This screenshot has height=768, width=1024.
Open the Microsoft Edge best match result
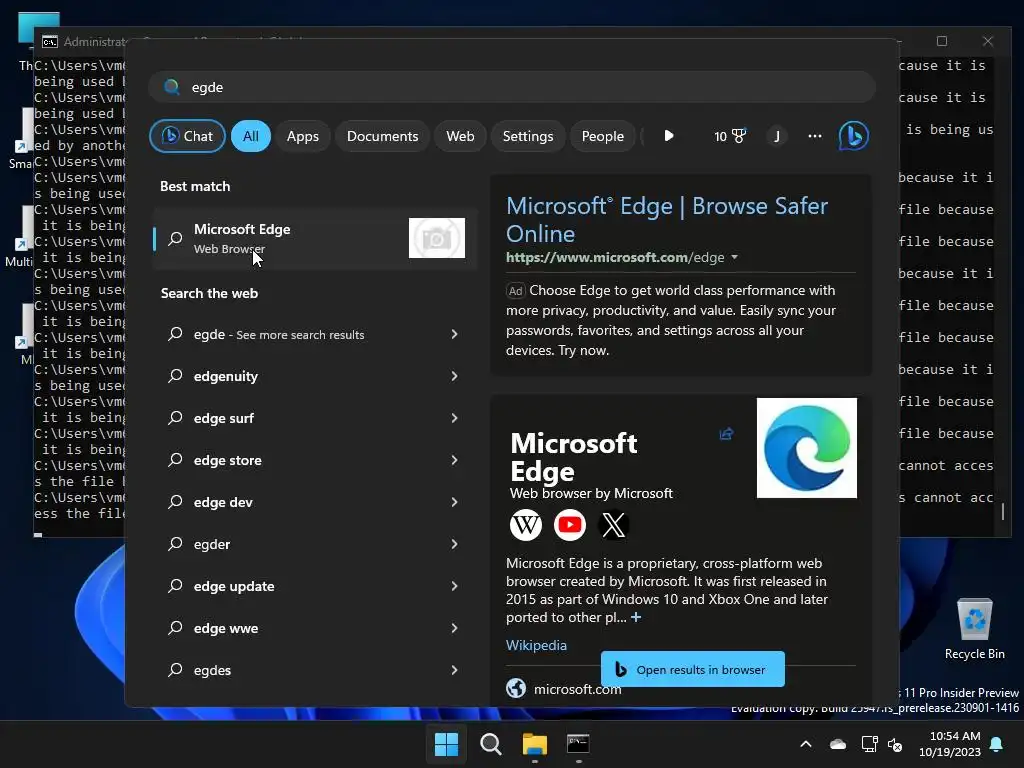pos(315,238)
